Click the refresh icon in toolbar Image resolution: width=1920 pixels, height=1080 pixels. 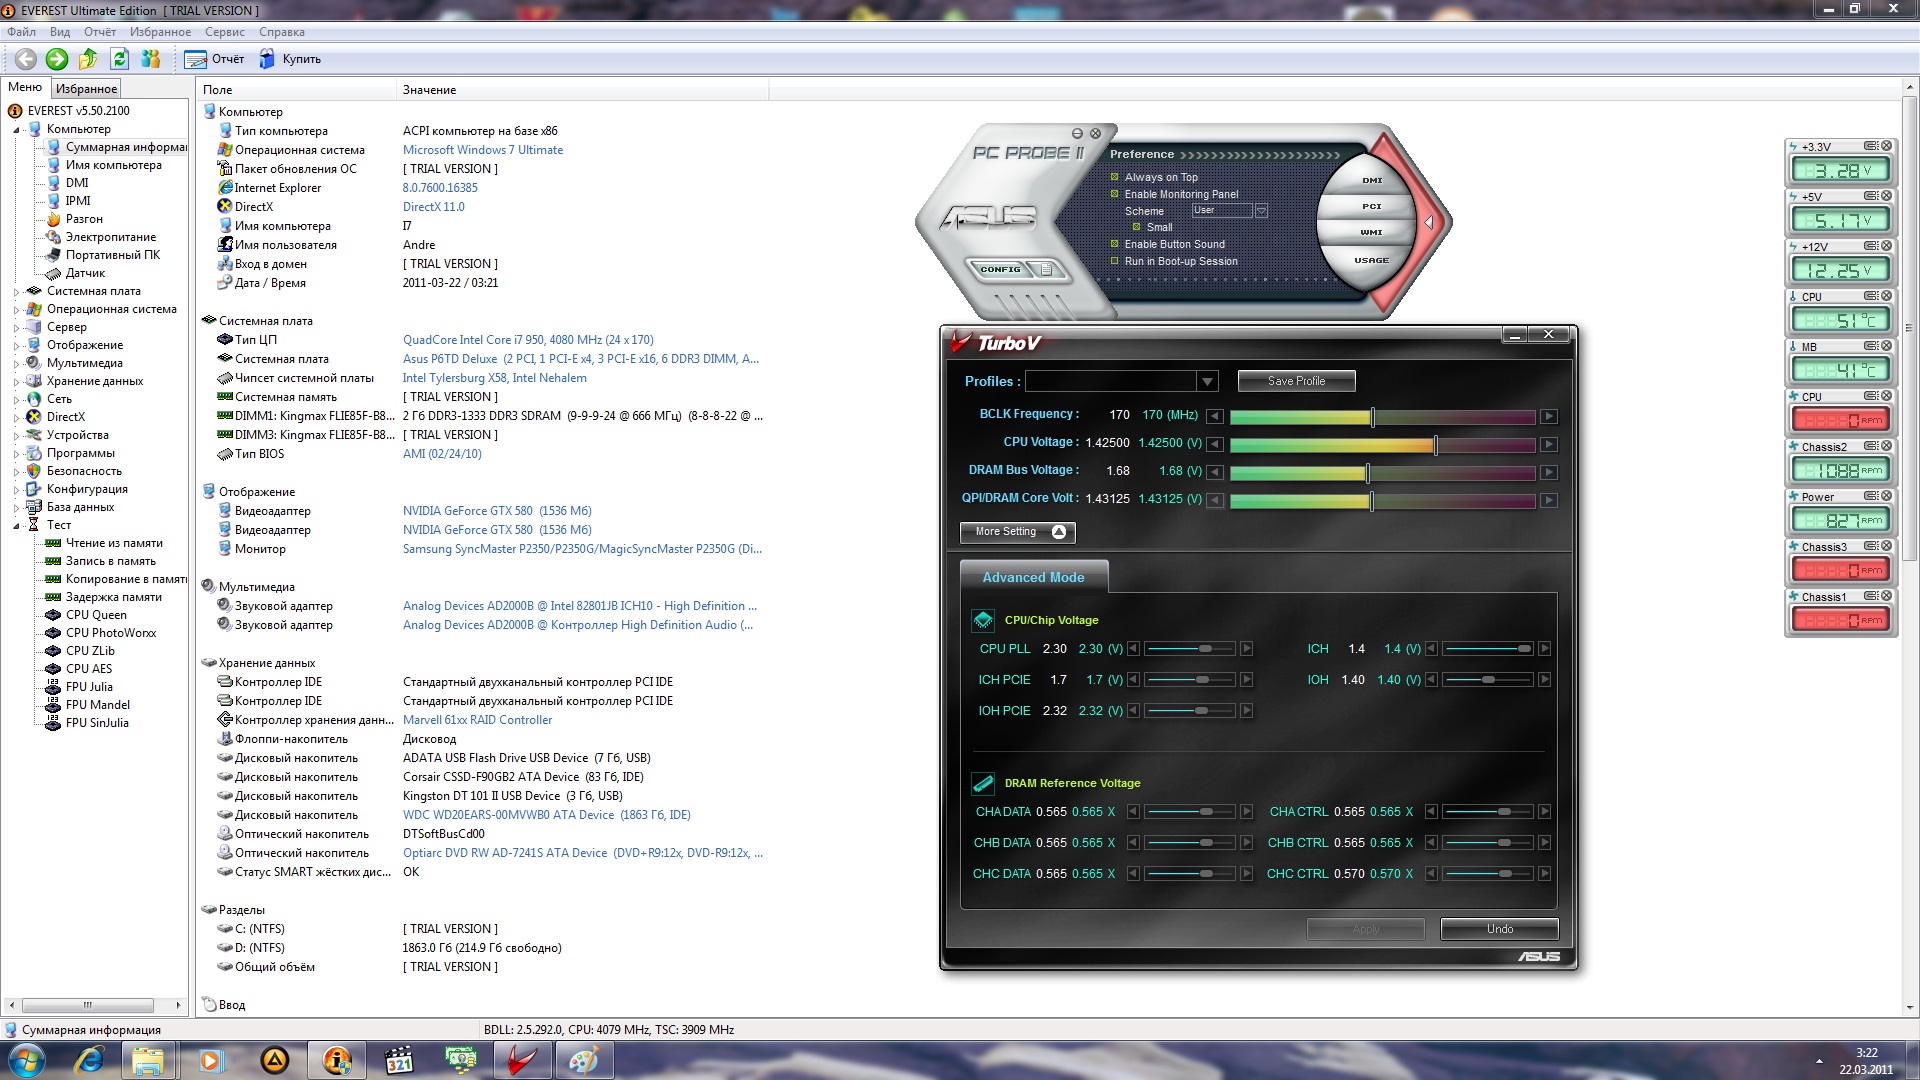pos(120,59)
